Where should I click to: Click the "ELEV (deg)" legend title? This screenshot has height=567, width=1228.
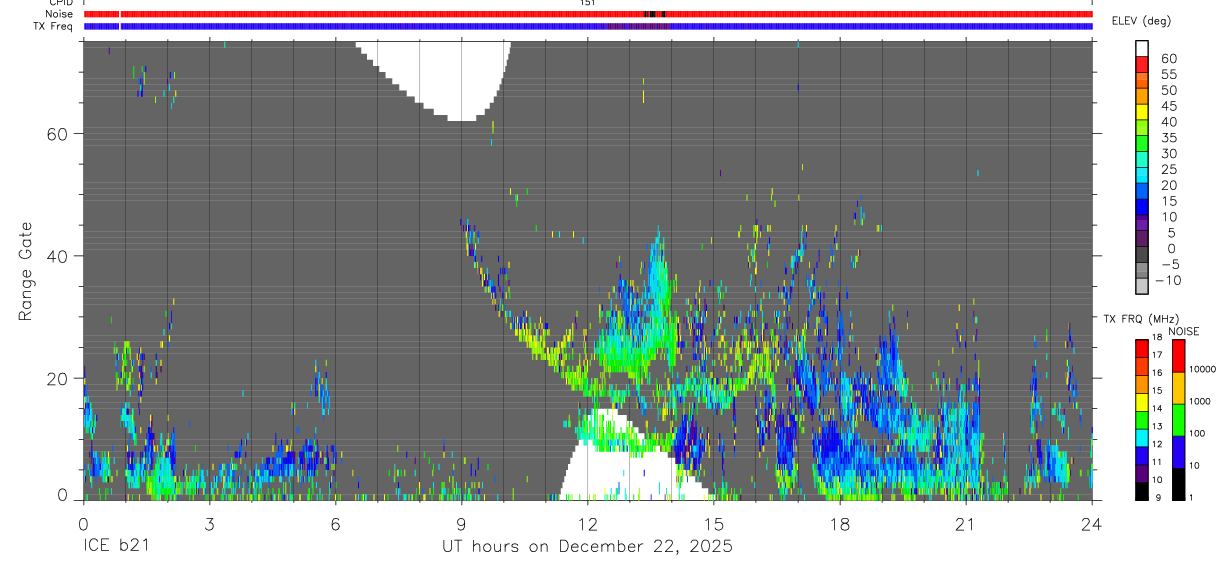coord(1141,21)
